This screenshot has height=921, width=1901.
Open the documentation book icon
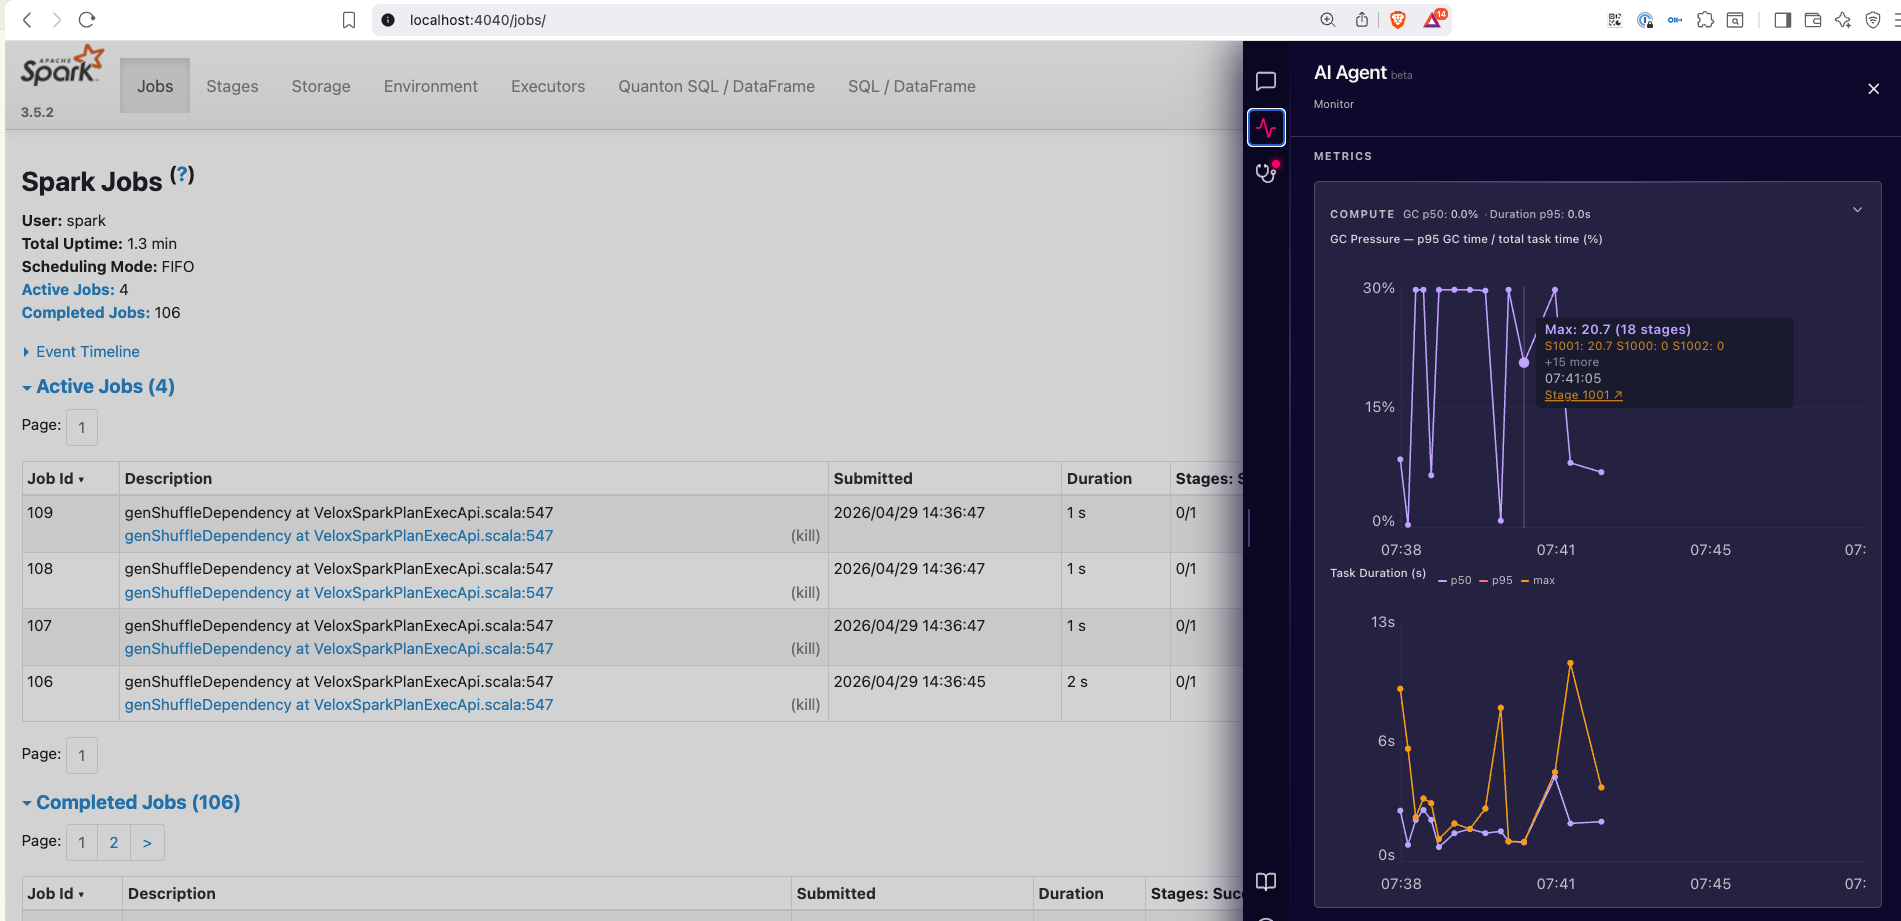1266,881
